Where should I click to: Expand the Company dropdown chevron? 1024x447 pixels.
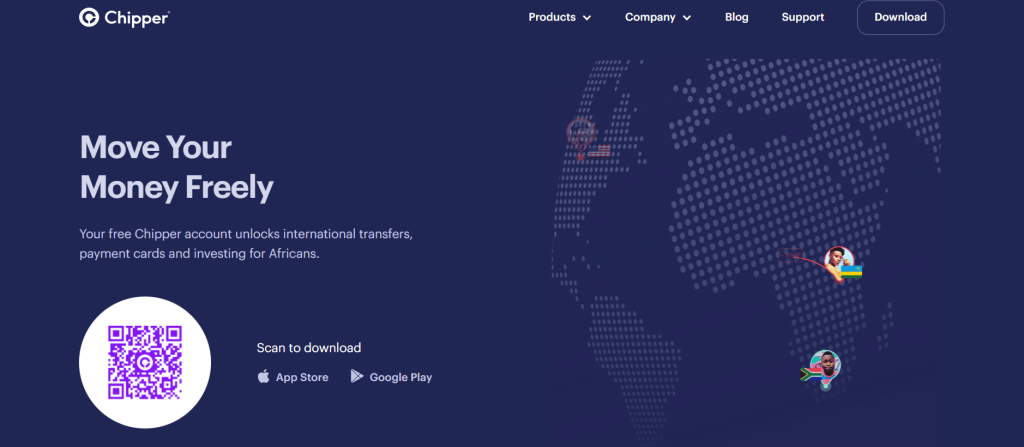coord(686,18)
